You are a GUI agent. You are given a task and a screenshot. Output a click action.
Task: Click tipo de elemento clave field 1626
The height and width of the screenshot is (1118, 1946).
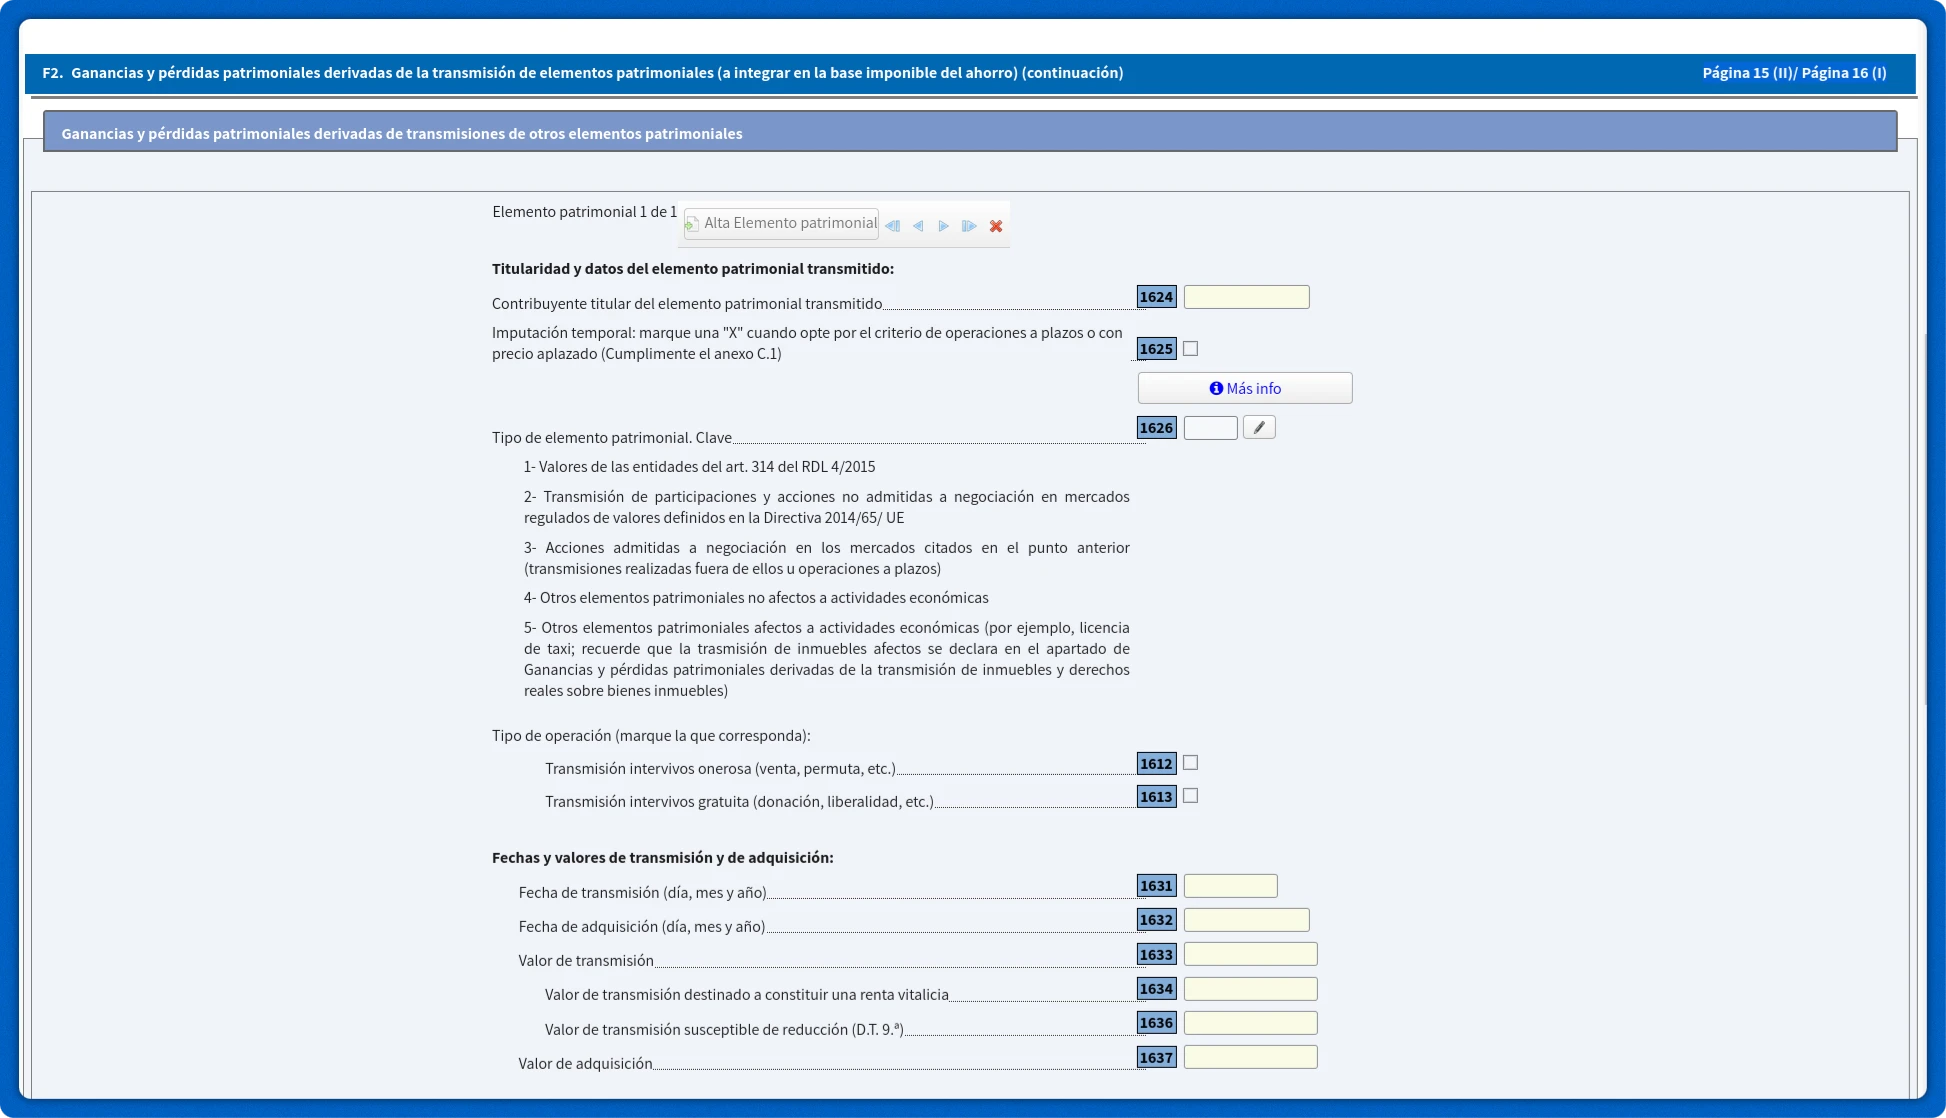(1210, 428)
